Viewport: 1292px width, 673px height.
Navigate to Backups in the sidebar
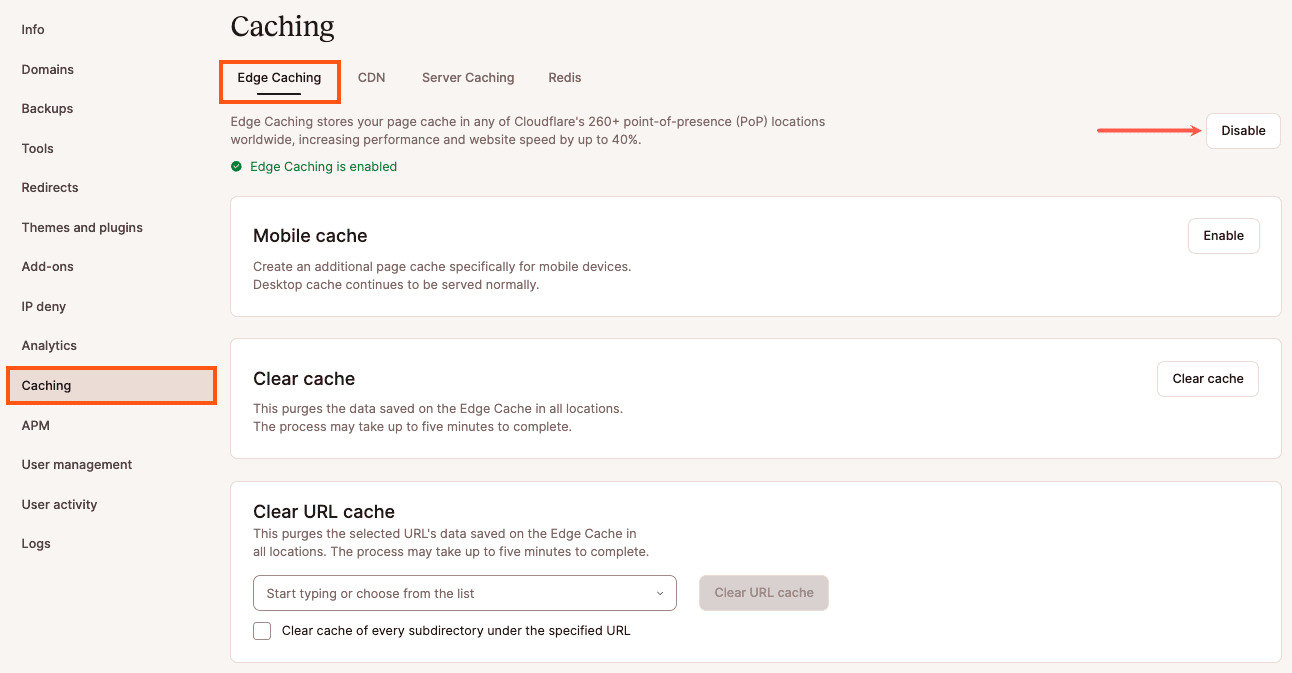(x=48, y=108)
